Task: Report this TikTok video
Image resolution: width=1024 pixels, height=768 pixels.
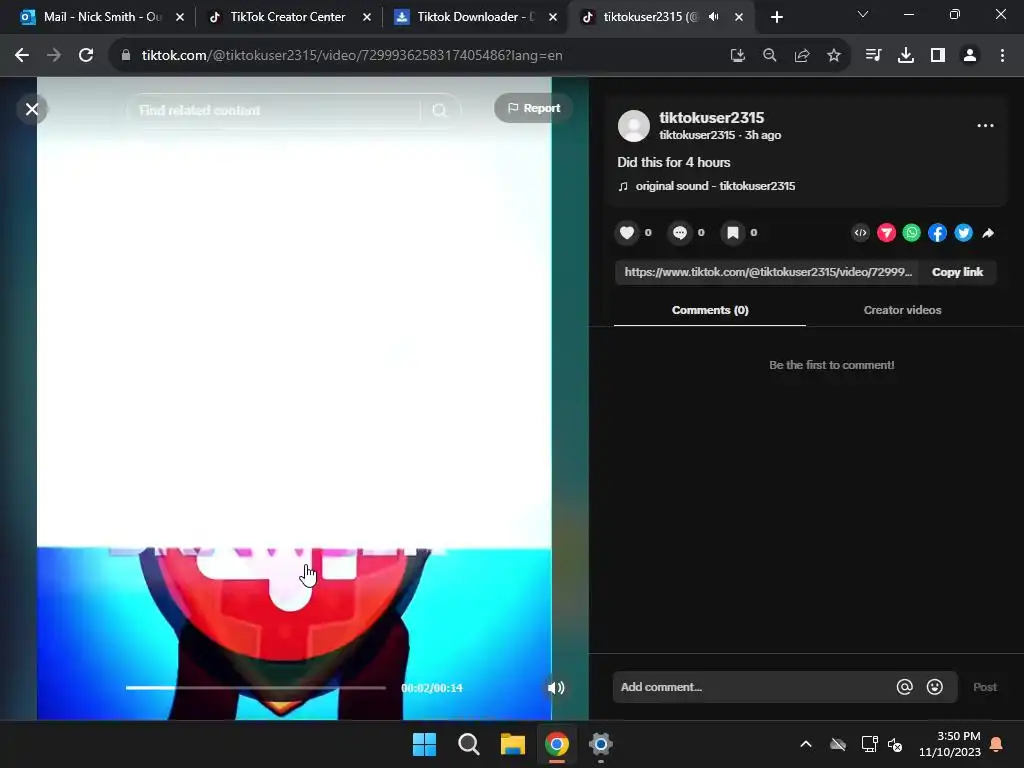Action: coord(534,108)
